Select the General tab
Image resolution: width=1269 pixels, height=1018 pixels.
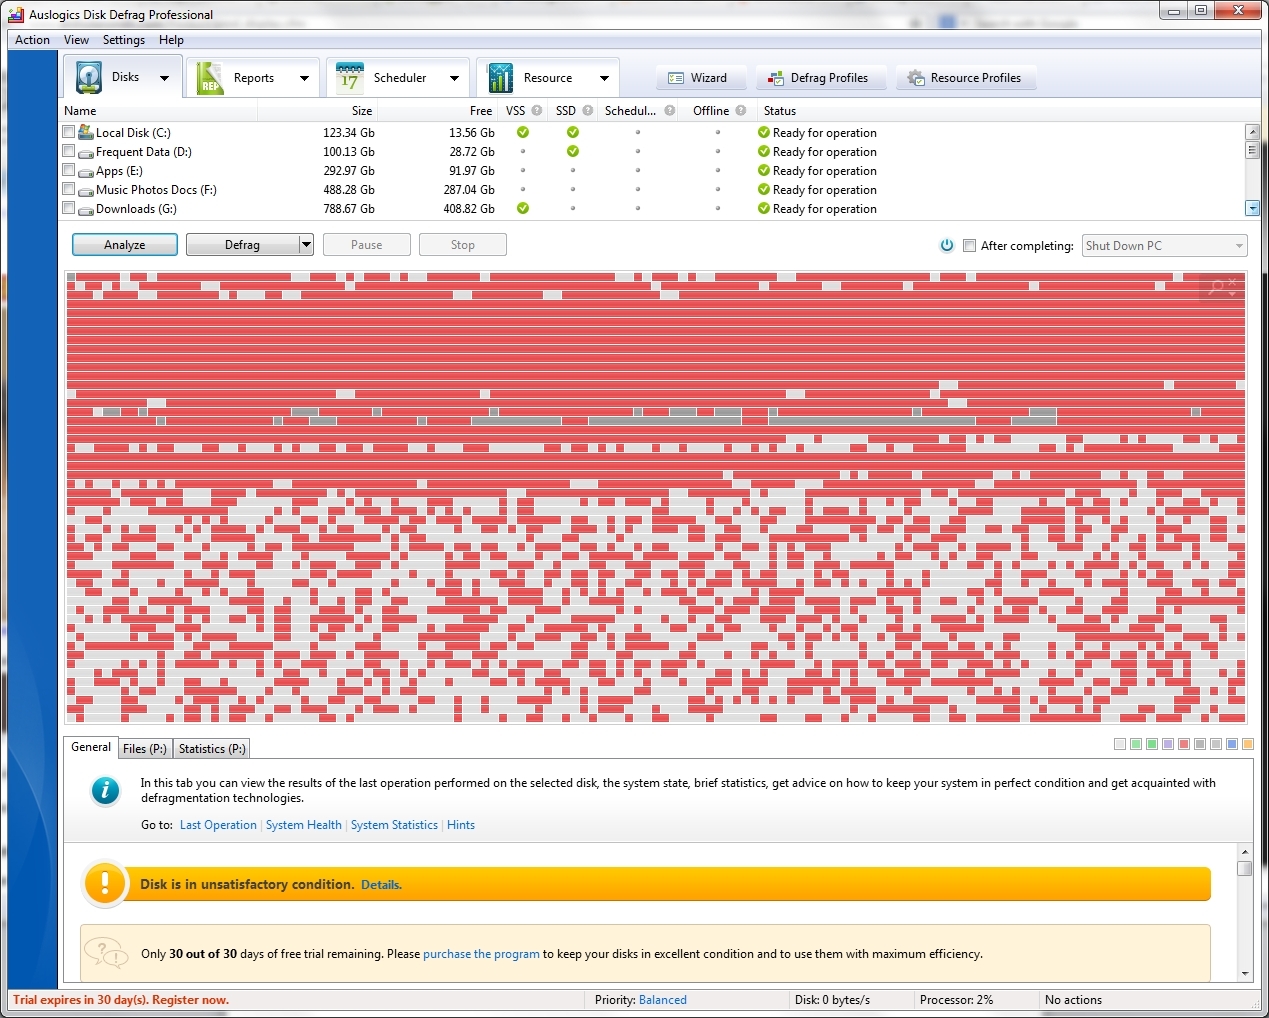(91, 747)
